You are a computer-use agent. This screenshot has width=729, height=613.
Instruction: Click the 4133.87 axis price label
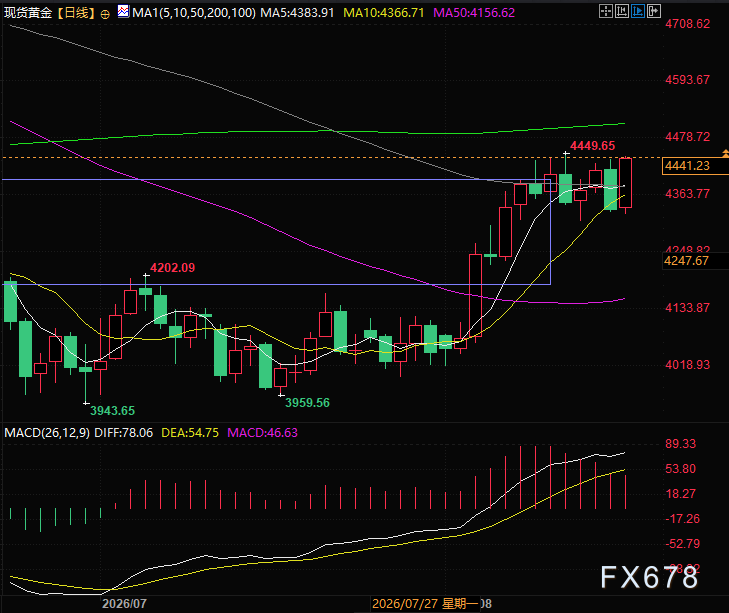point(688,307)
